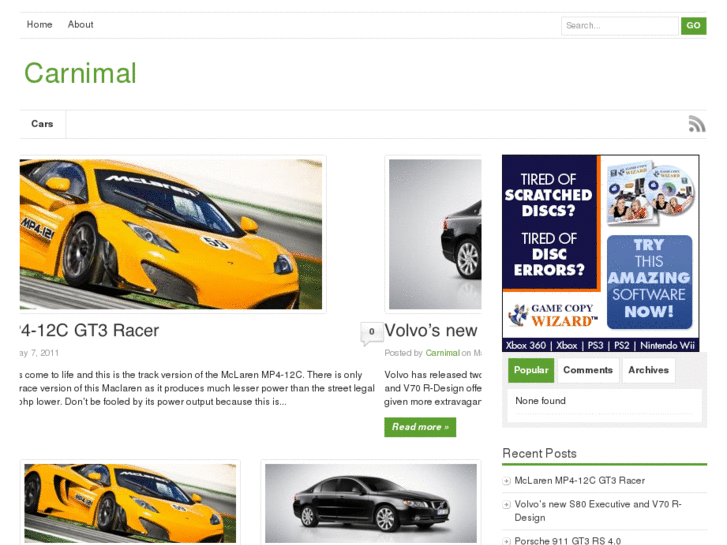Click the large yellow McLaren featured image

(x=171, y=234)
